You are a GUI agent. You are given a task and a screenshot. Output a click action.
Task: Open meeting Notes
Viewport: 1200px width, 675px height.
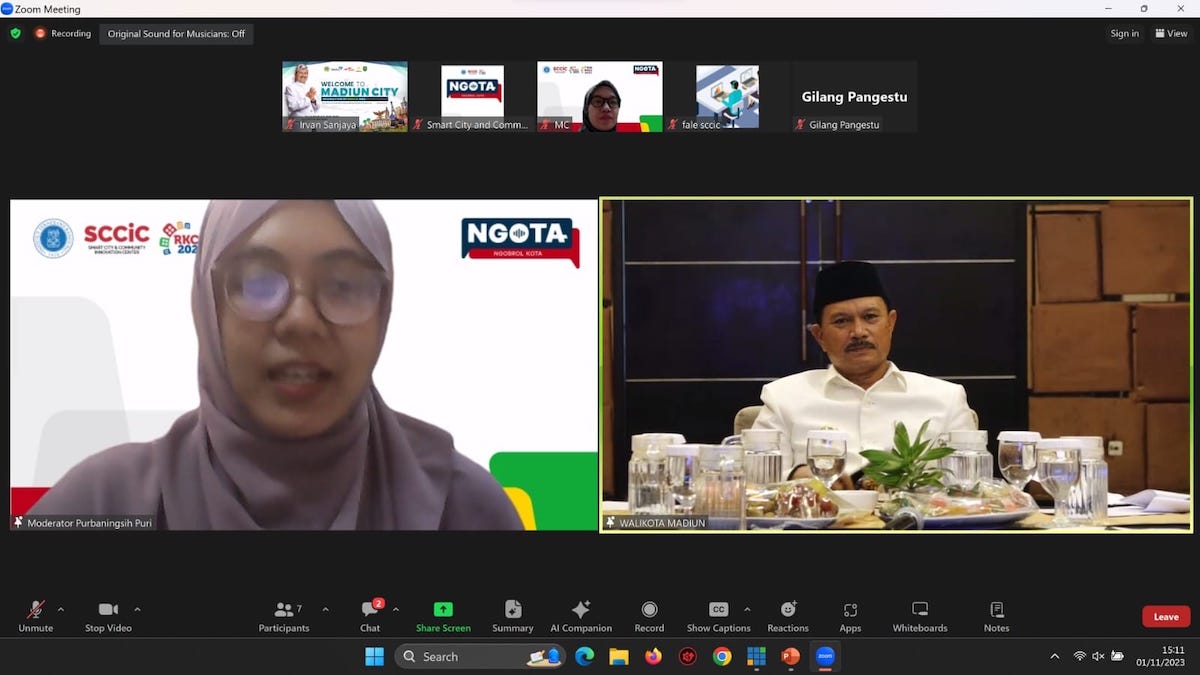click(996, 615)
